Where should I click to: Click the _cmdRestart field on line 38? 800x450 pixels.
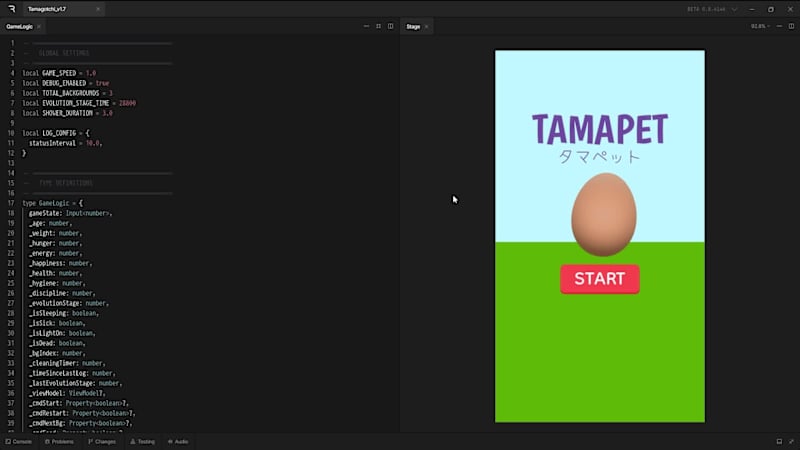[48, 413]
